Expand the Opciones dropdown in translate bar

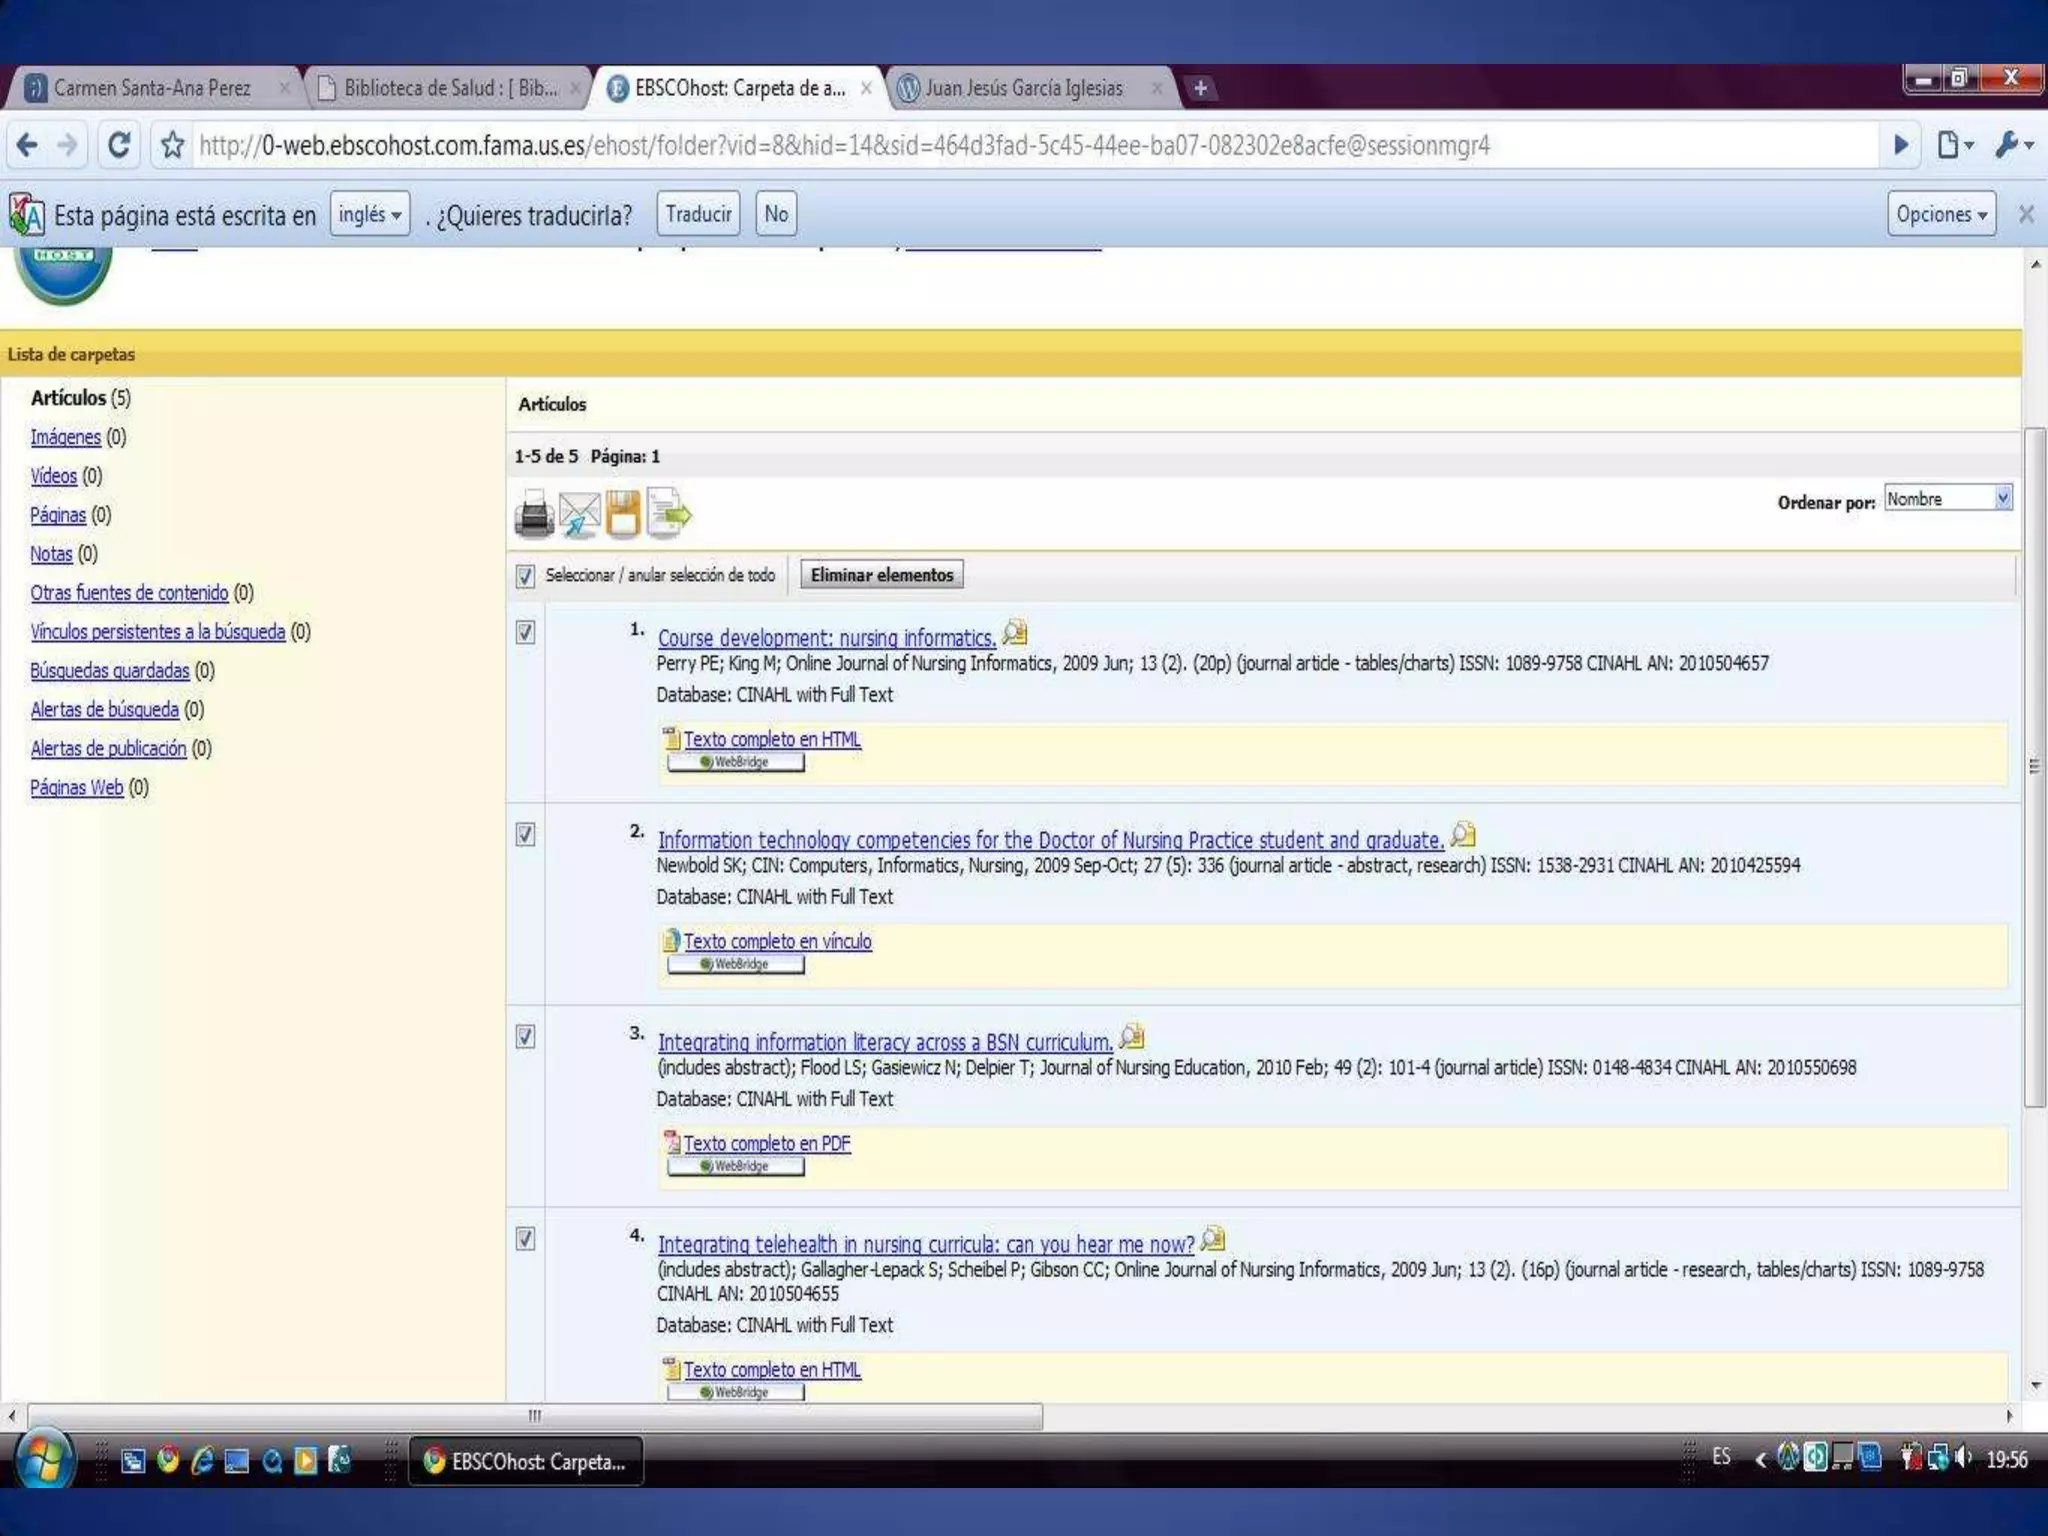1940,215
